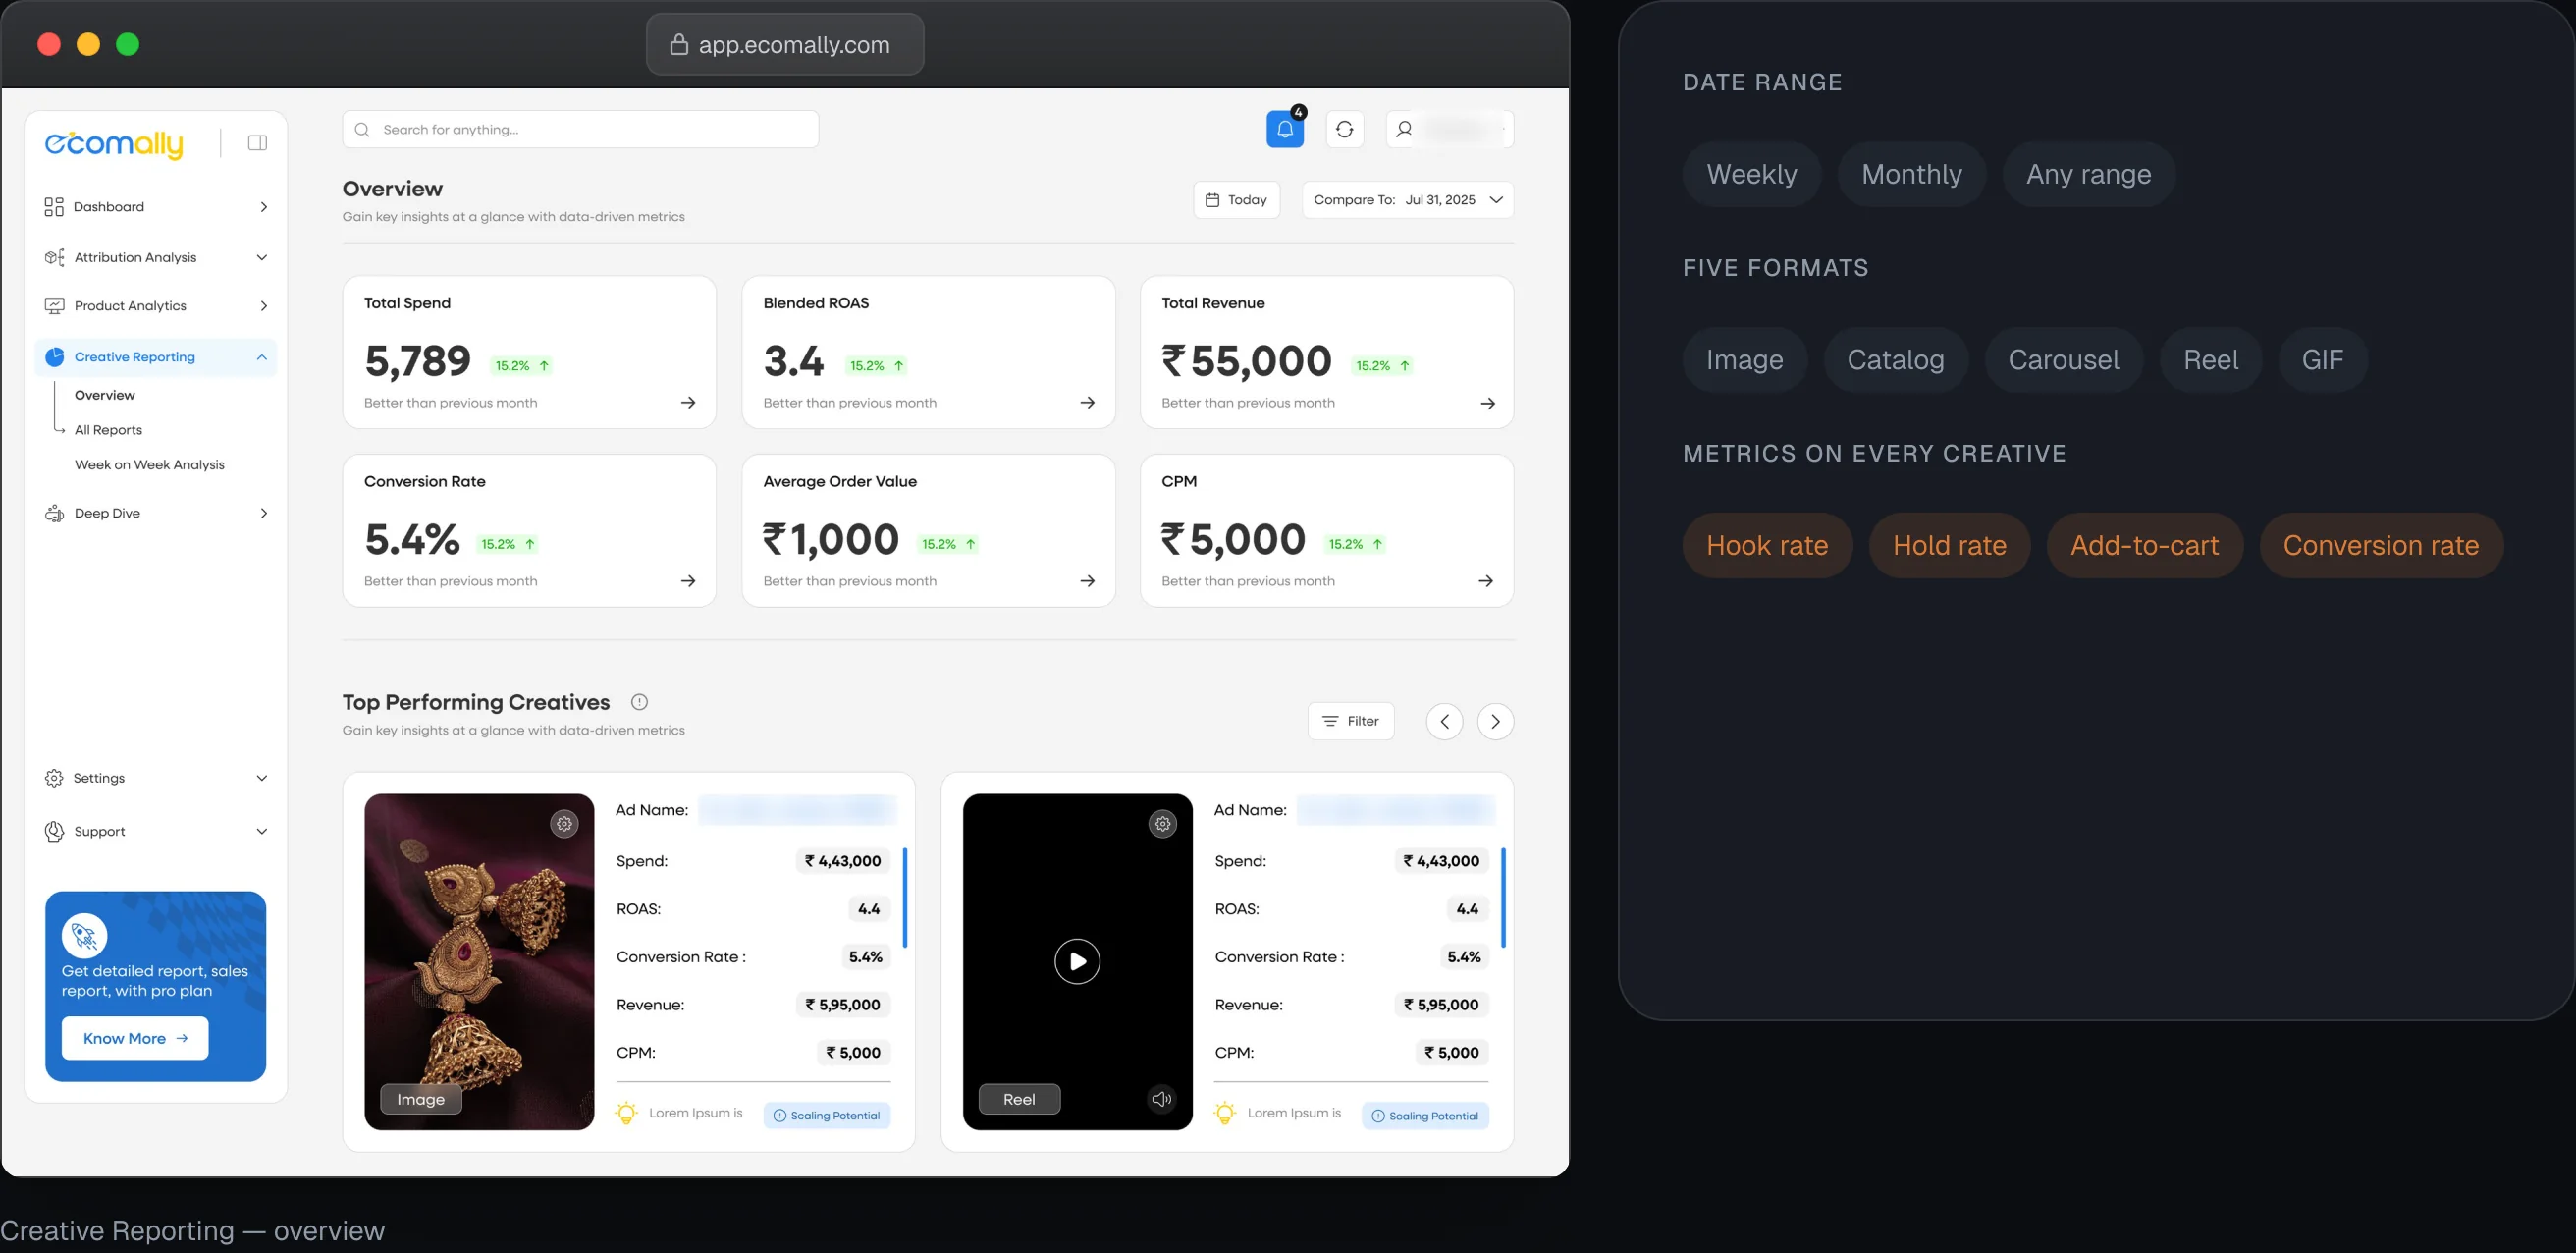Click Scaling Potential tag on Reel creative
2576x1253 pixels.
[1425, 1116]
